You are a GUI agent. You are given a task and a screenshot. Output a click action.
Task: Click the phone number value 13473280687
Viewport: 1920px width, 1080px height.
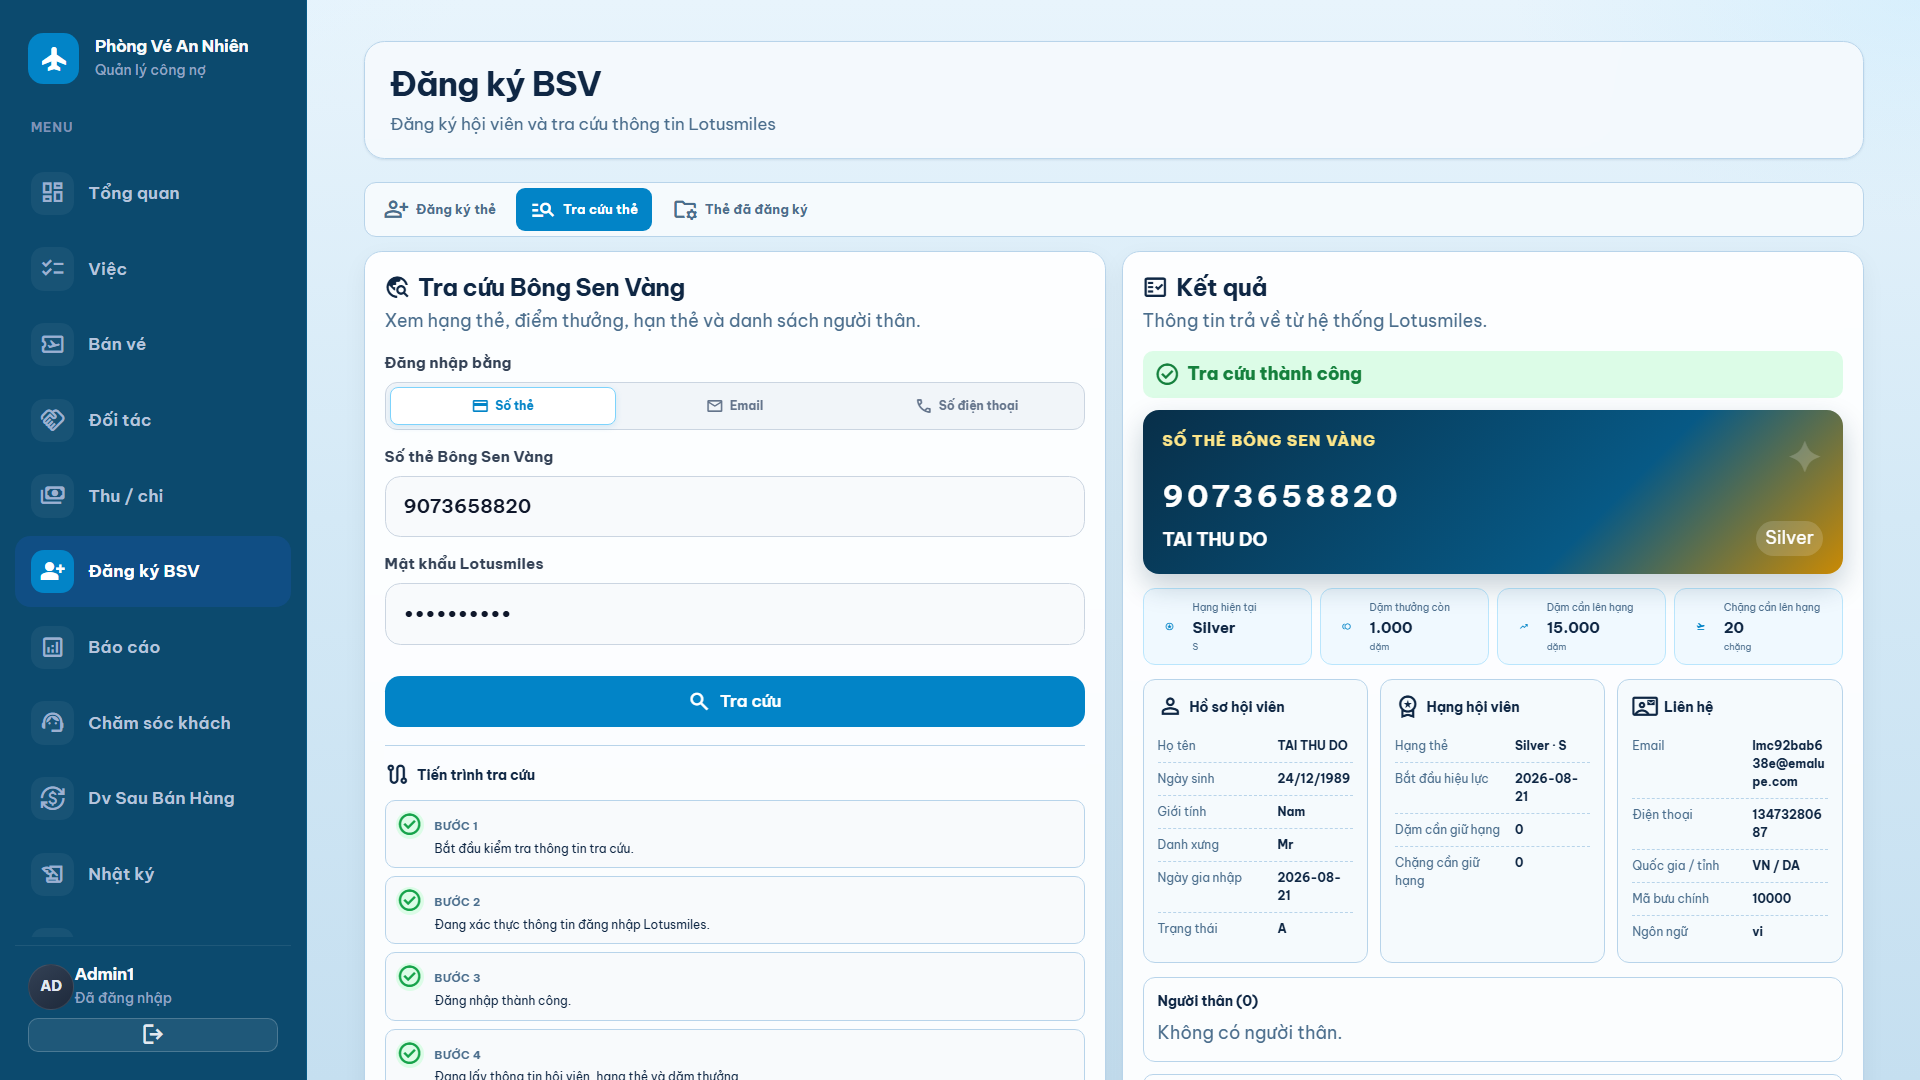[1787, 823]
